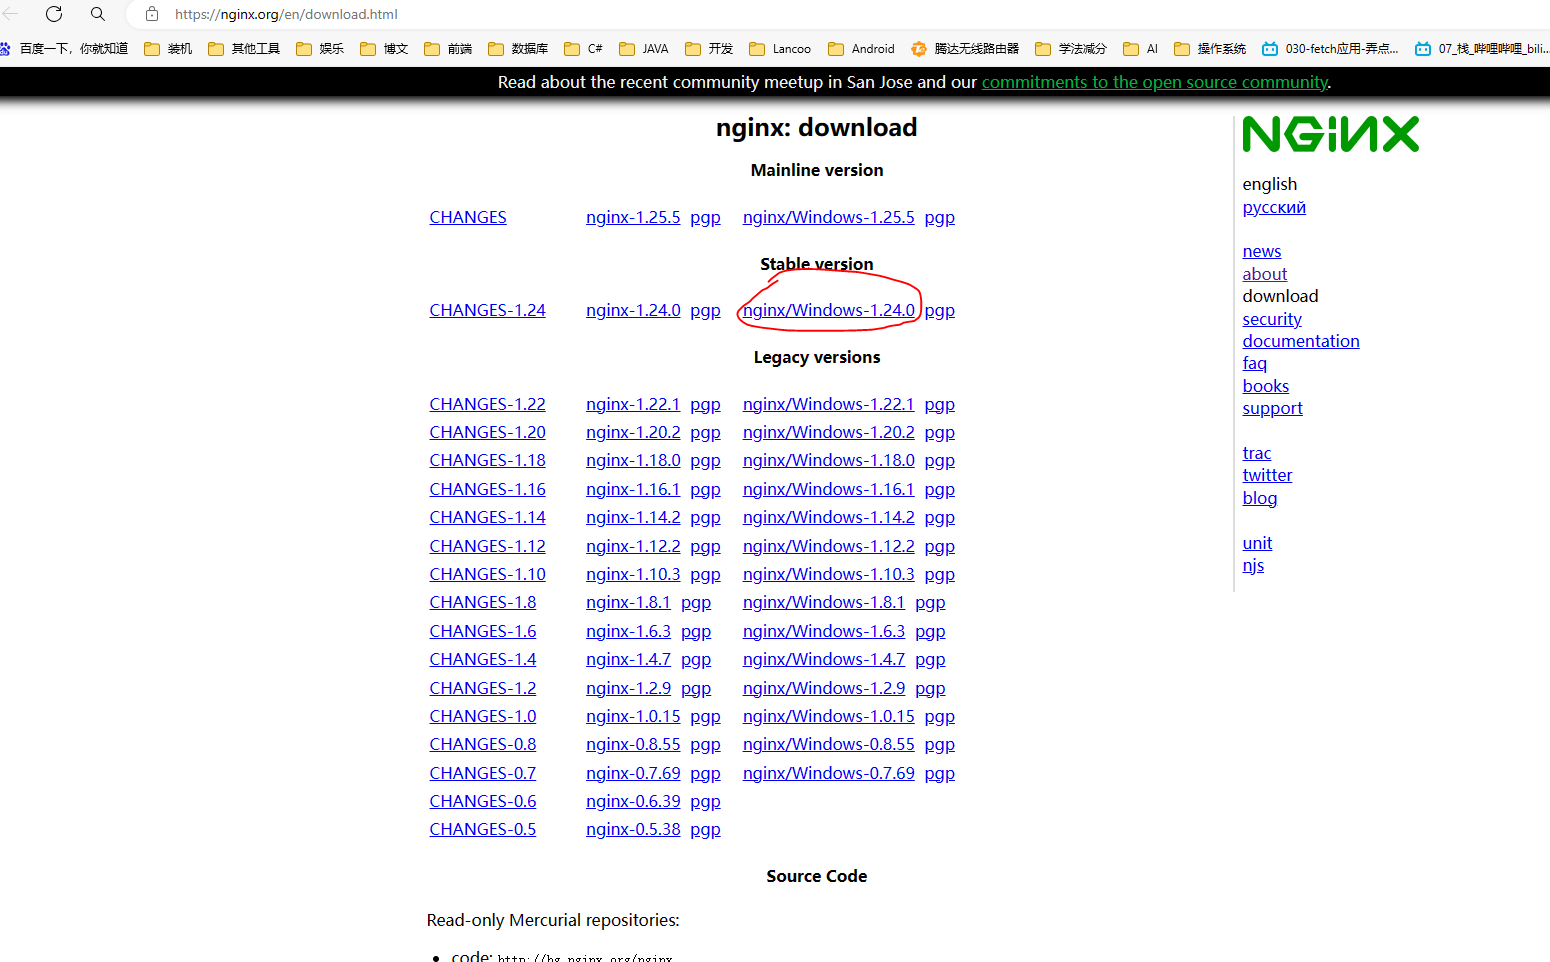Download nginx/Windows-1.16.1
The width and height of the screenshot is (1550, 962).
pos(828,489)
